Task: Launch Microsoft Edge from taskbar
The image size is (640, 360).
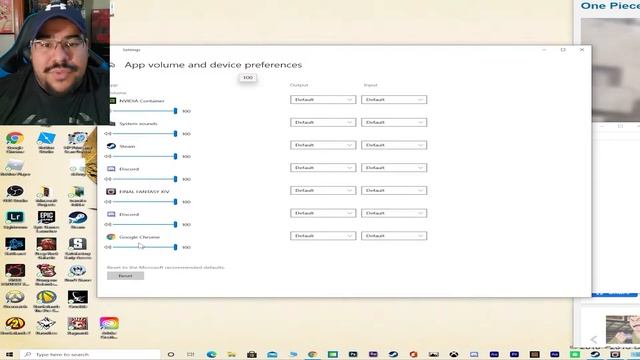Action: [211, 354]
